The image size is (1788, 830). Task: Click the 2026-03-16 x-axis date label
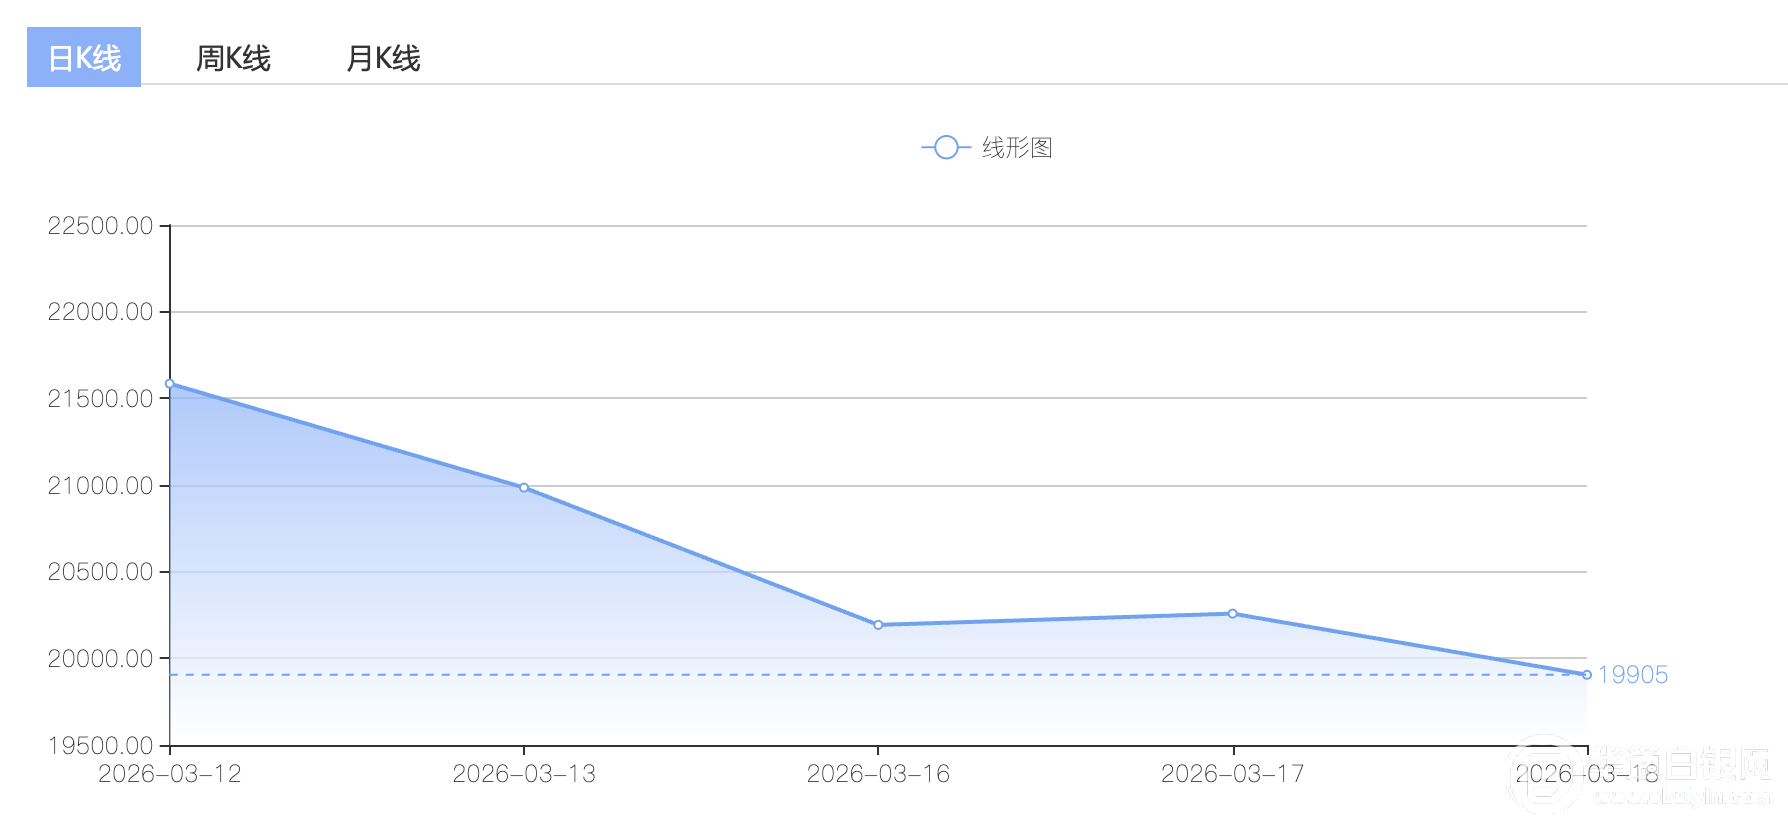(x=878, y=774)
